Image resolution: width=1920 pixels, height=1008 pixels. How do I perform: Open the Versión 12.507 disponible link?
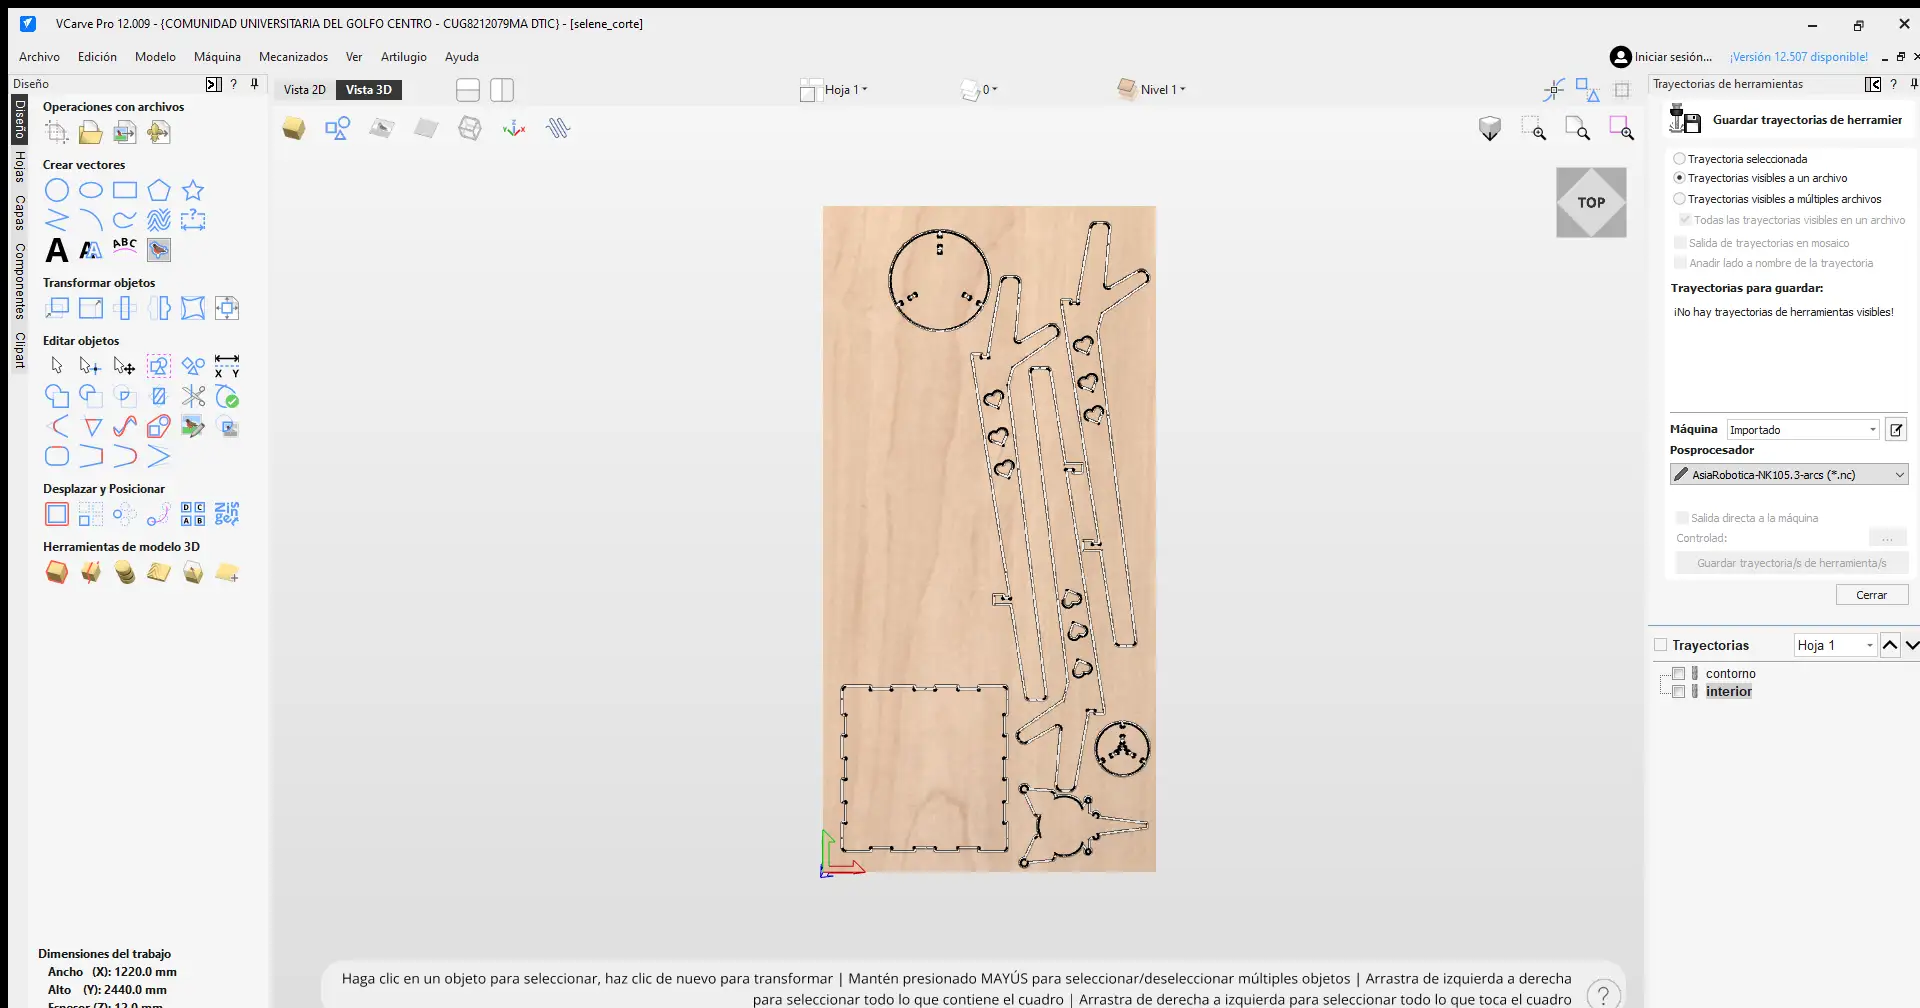(x=1799, y=57)
